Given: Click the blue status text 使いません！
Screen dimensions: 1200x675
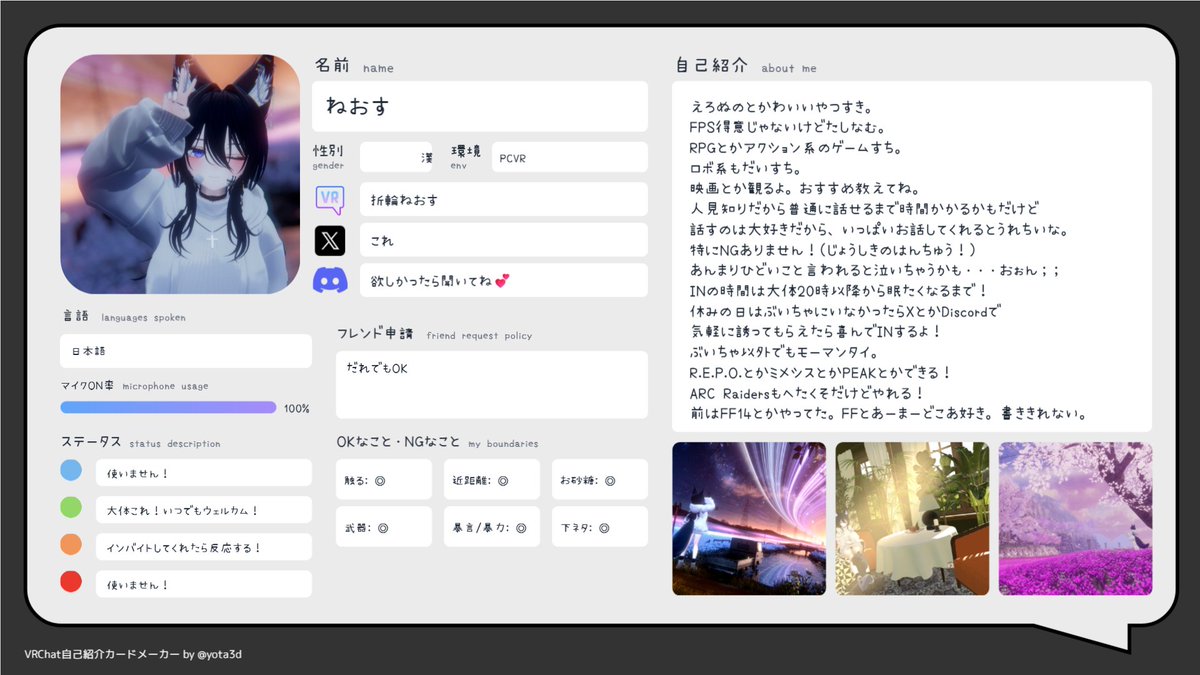Looking at the screenshot, I should pos(204,472).
